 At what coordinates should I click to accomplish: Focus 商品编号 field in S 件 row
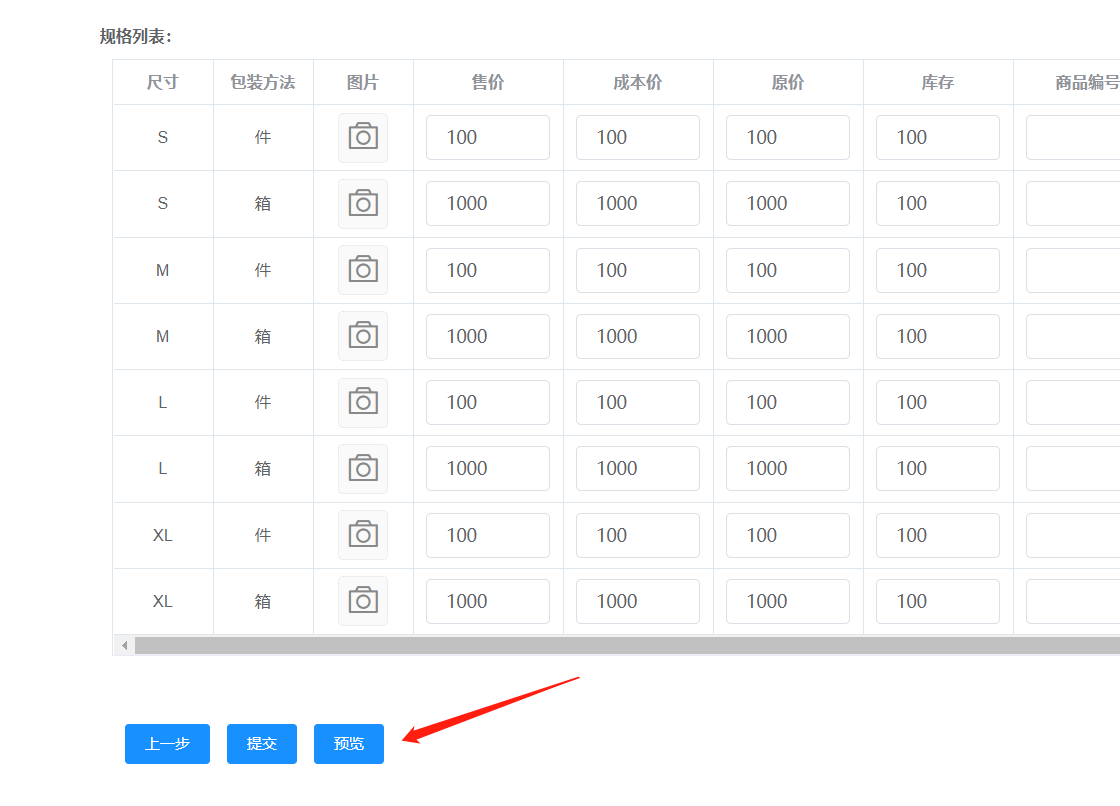pyautogui.click(x=1072, y=137)
